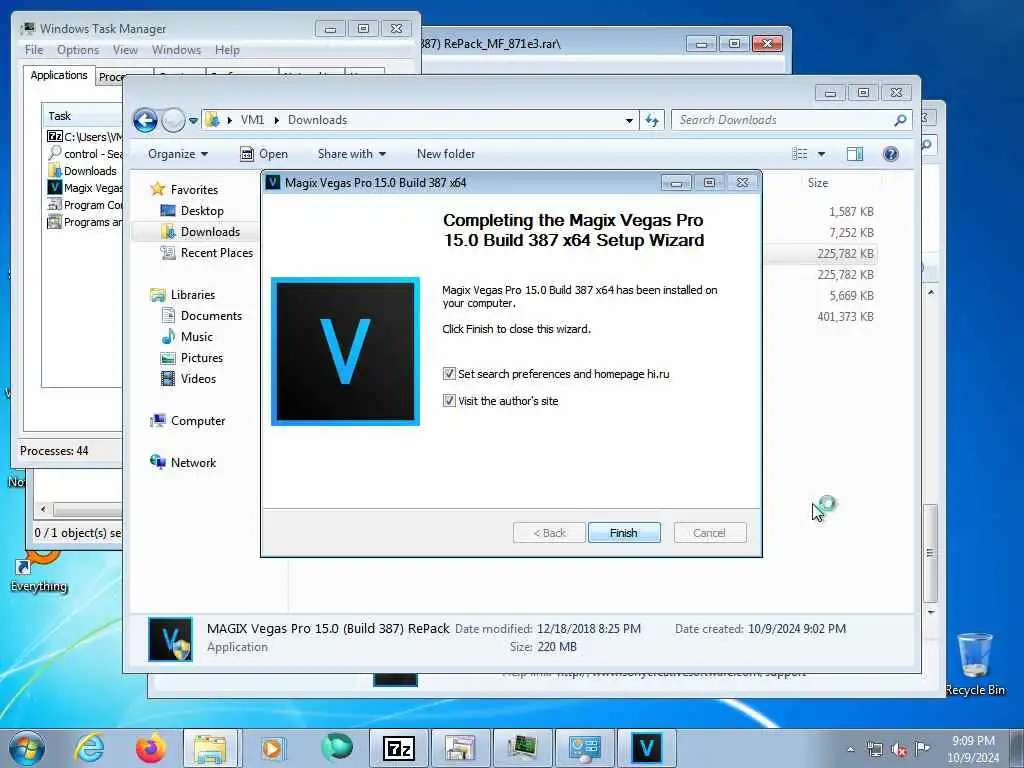Image resolution: width=1024 pixels, height=768 pixels.
Task: Click the Vegas Pro V logo image
Action: tap(345, 351)
